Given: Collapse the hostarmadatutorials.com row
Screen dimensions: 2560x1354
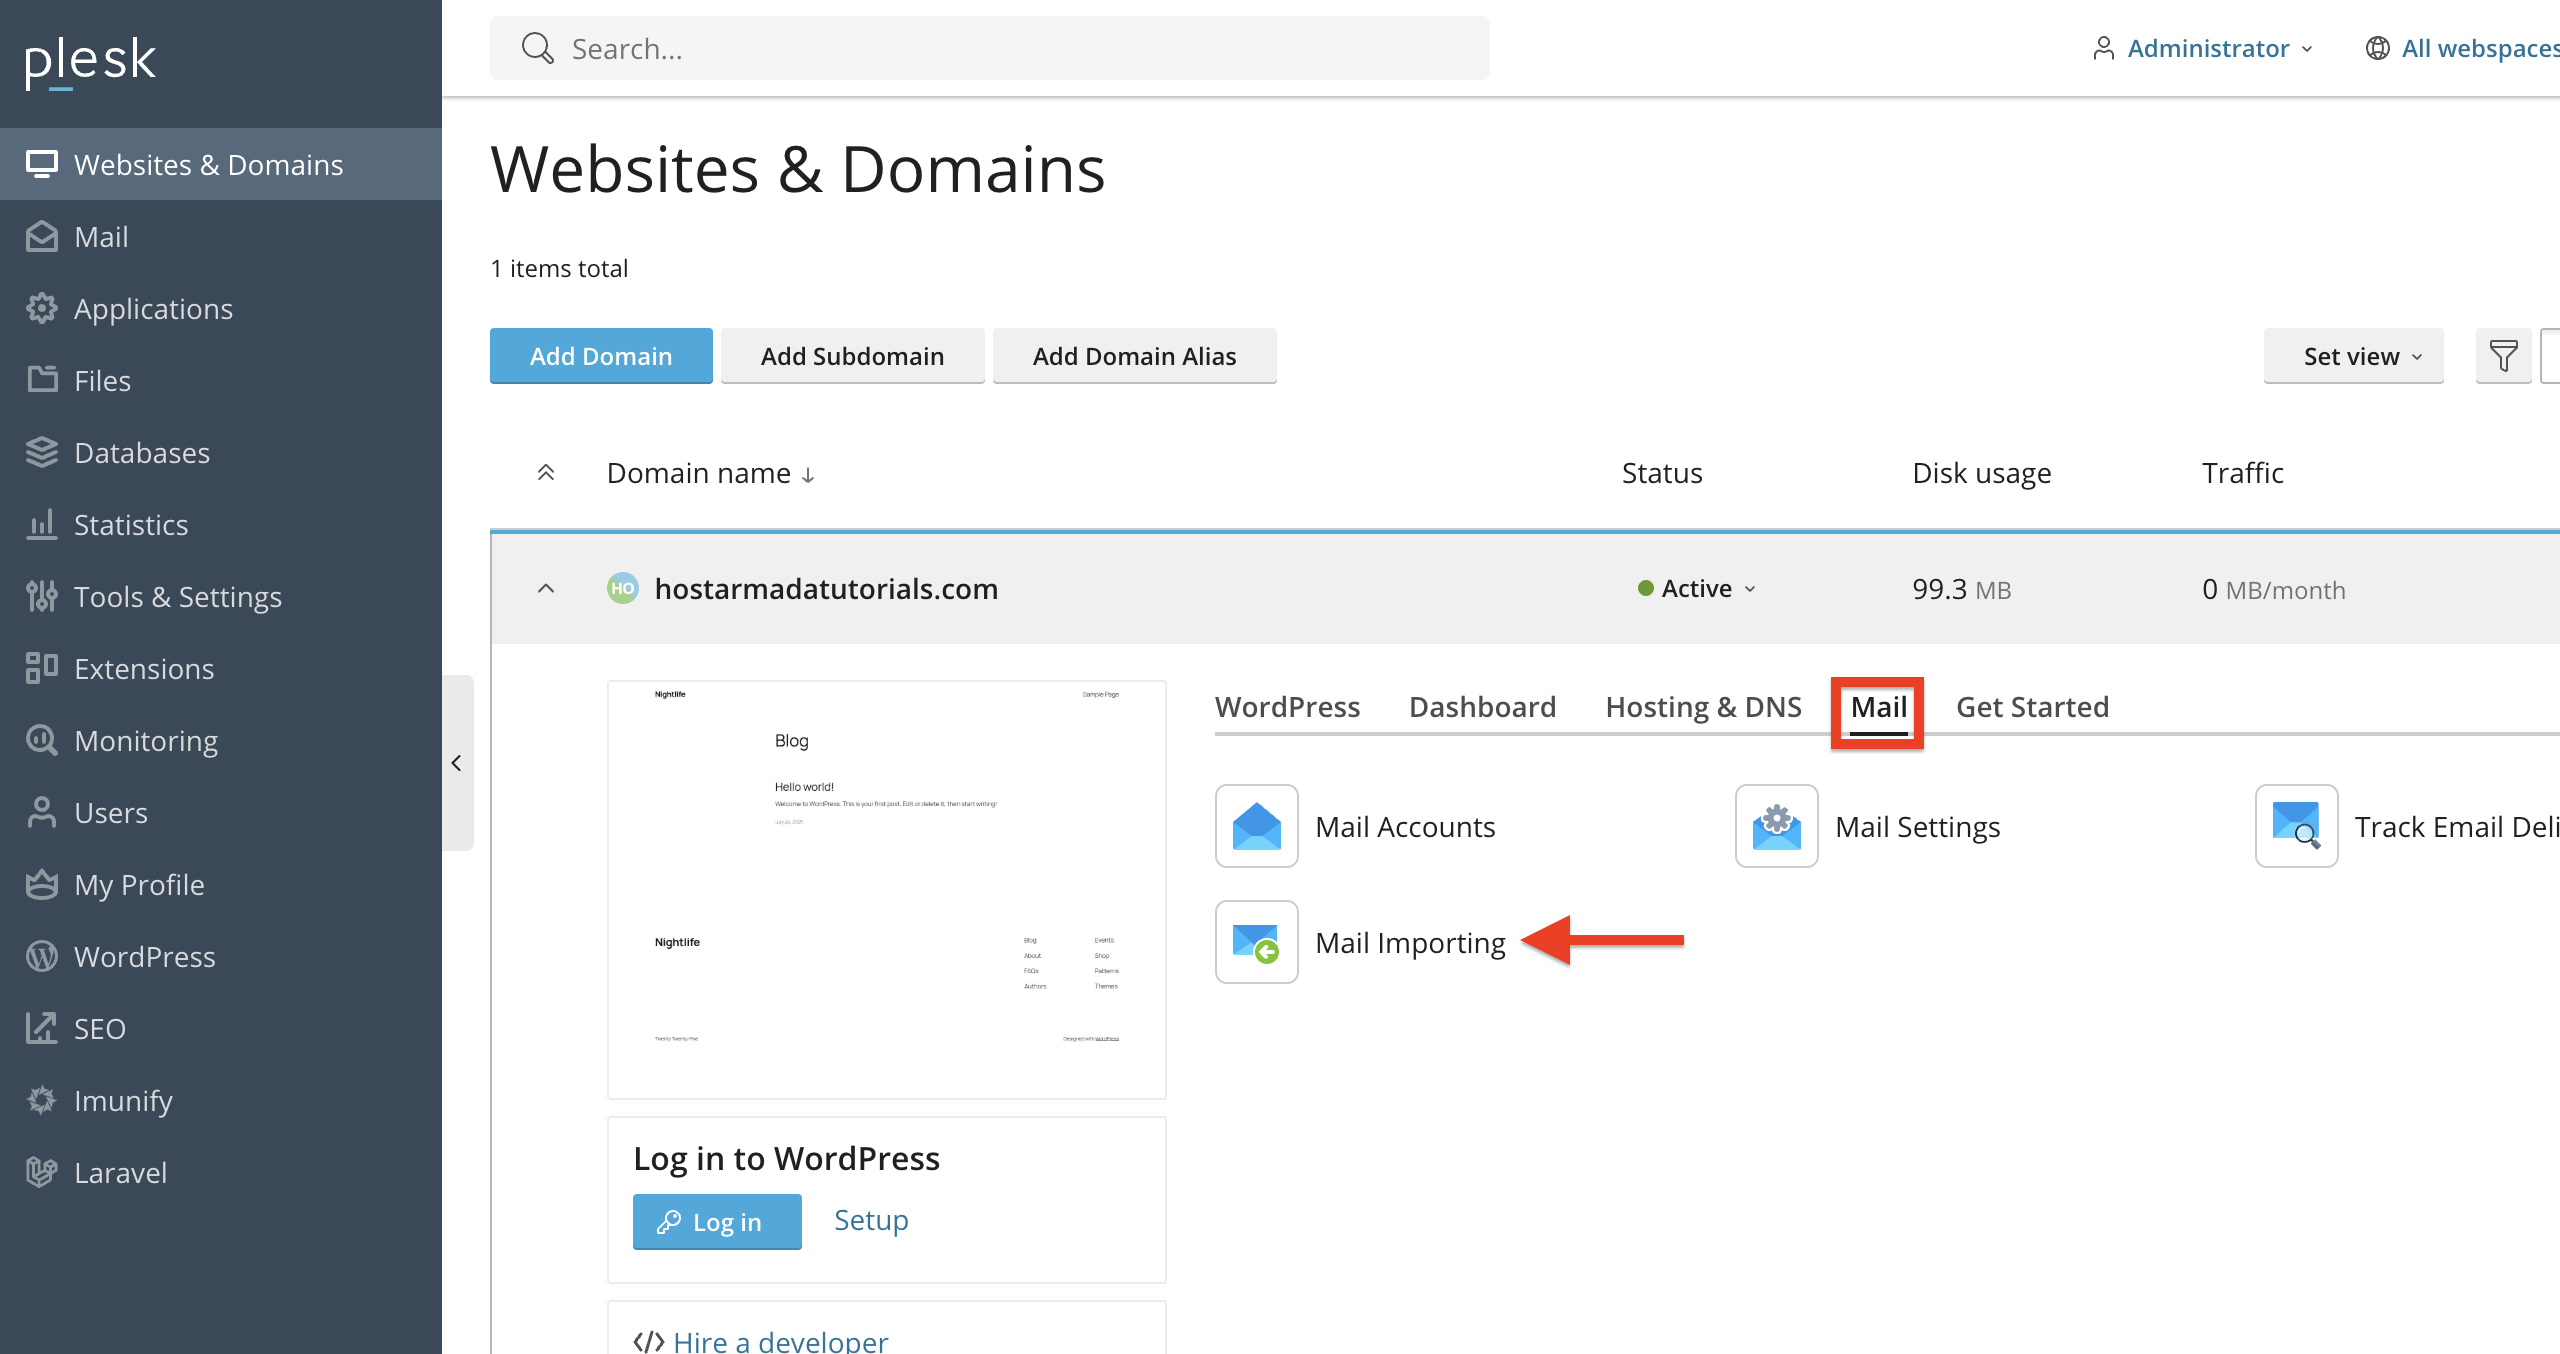Looking at the screenshot, I should (x=546, y=588).
